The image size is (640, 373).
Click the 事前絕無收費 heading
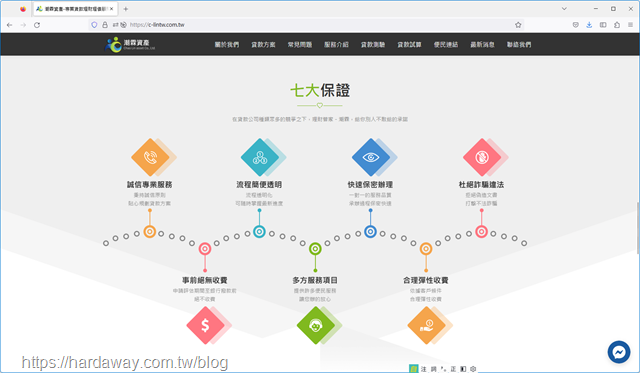205,280
